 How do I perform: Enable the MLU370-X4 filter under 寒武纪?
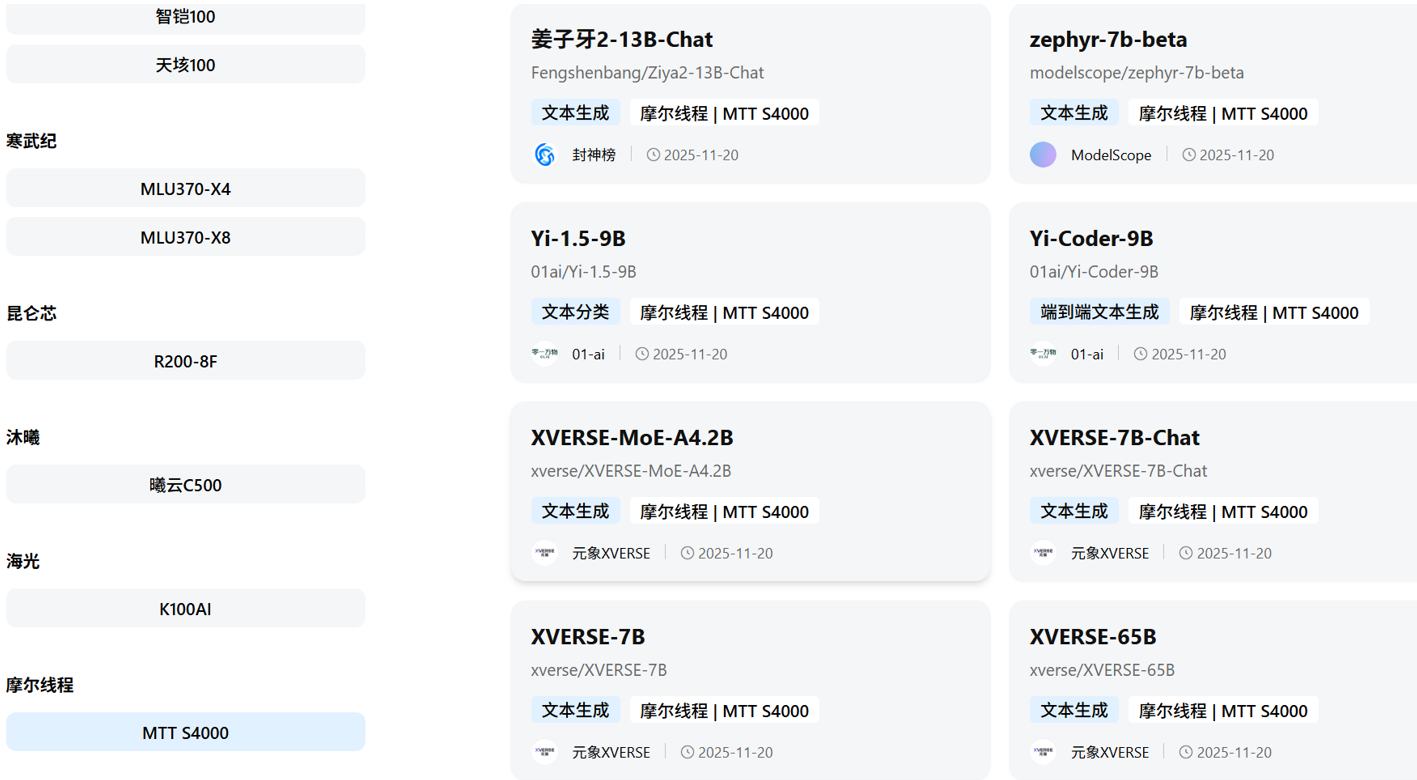point(186,189)
